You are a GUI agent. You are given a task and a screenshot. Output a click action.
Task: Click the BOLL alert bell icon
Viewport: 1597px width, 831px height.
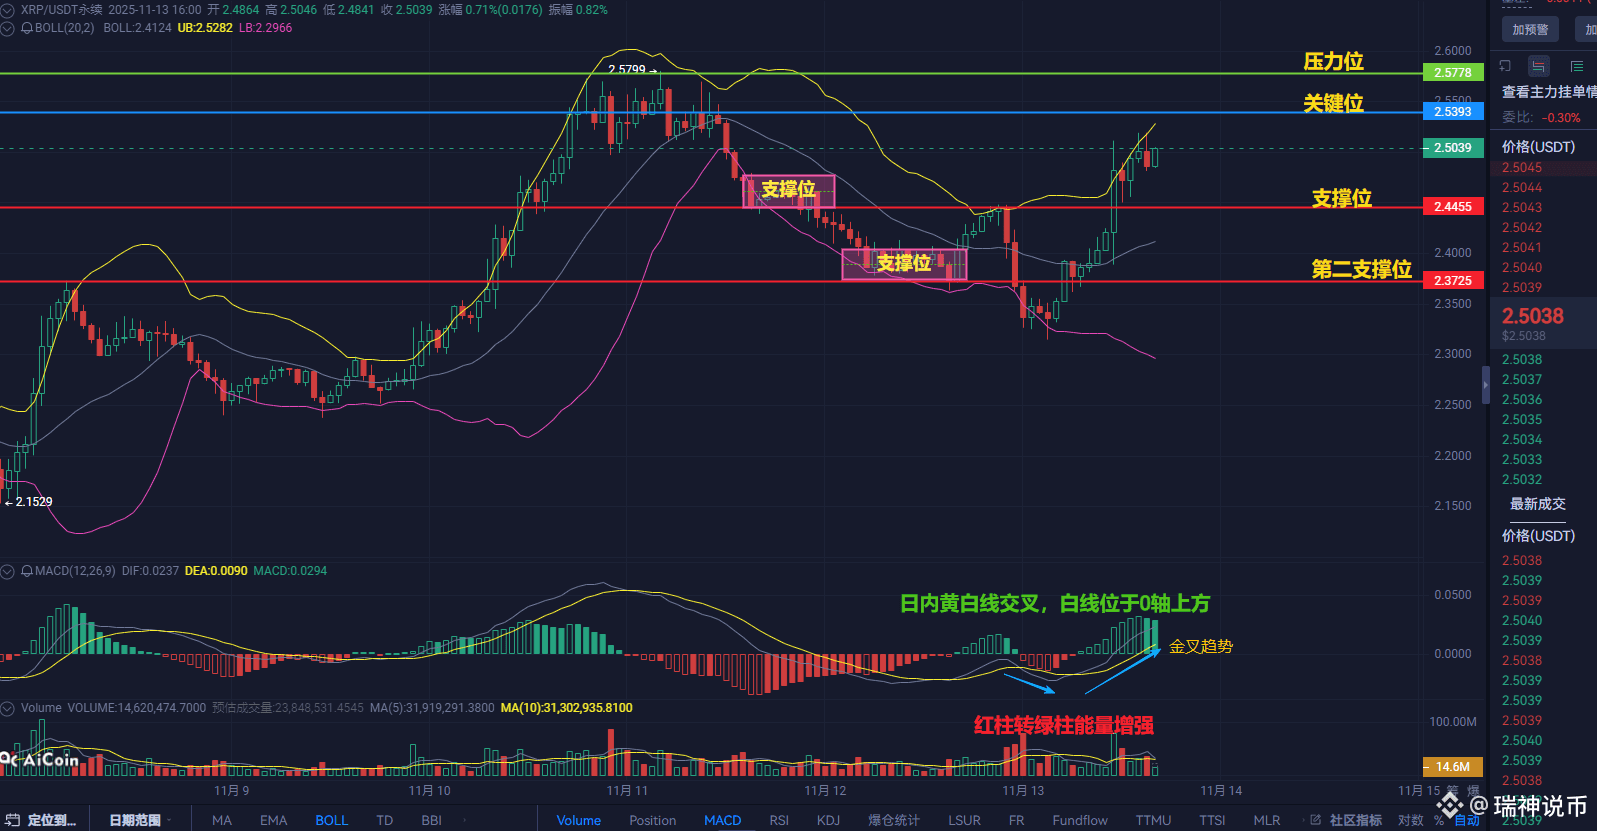tap(27, 28)
